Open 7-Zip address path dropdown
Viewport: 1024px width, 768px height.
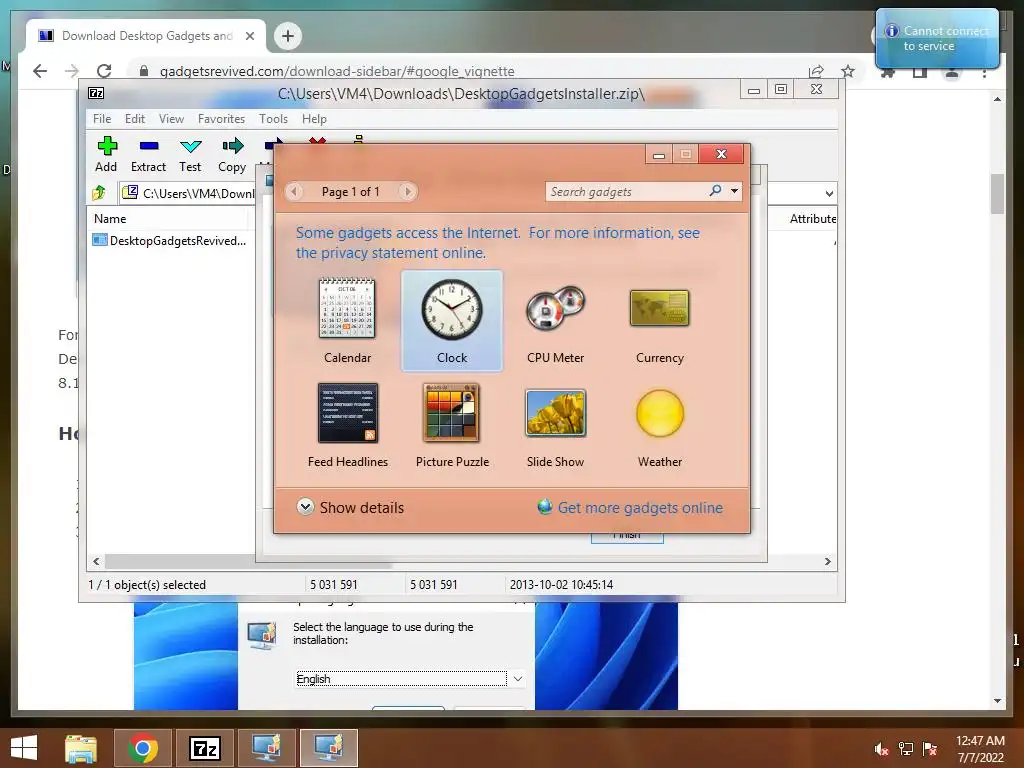[829, 193]
